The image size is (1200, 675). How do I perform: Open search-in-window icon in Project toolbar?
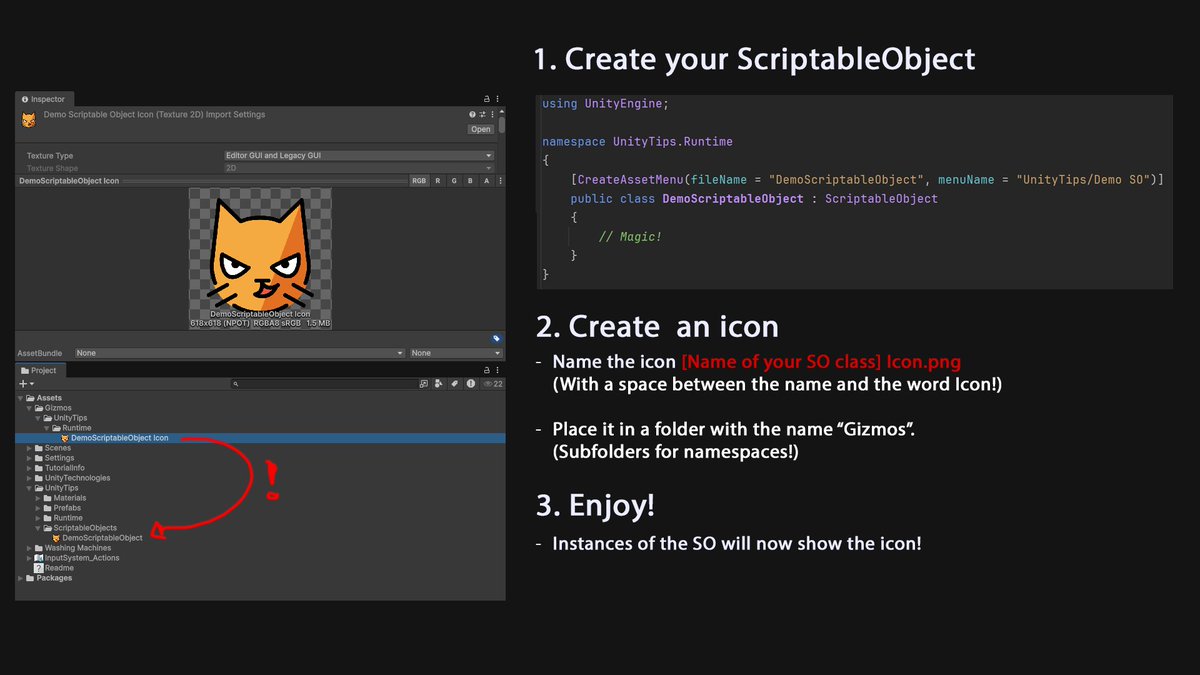tap(424, 383)
